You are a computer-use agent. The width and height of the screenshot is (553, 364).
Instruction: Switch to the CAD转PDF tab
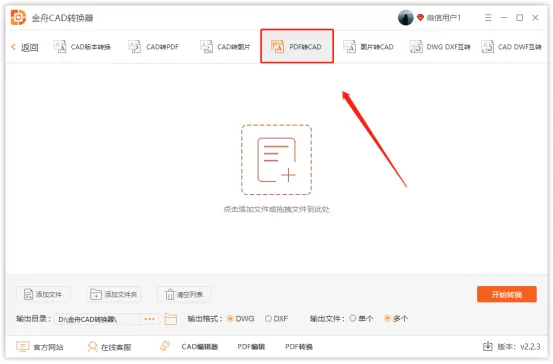point(153,47)
